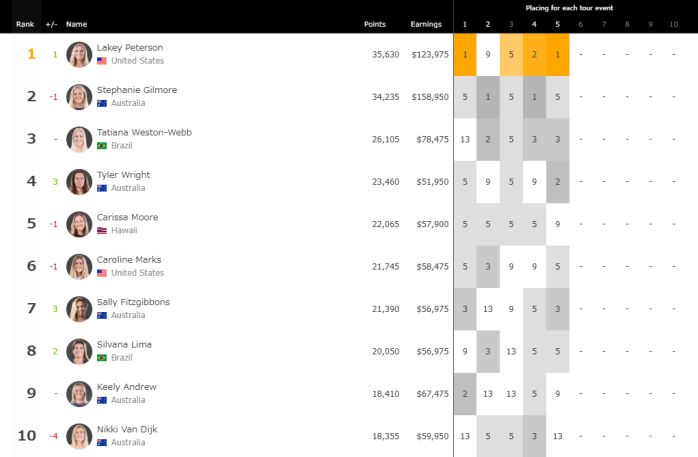Click the Brazil flag under Silvana Lima
The width and height of the screenshot is (698, 457).
(x=102, y=357)
